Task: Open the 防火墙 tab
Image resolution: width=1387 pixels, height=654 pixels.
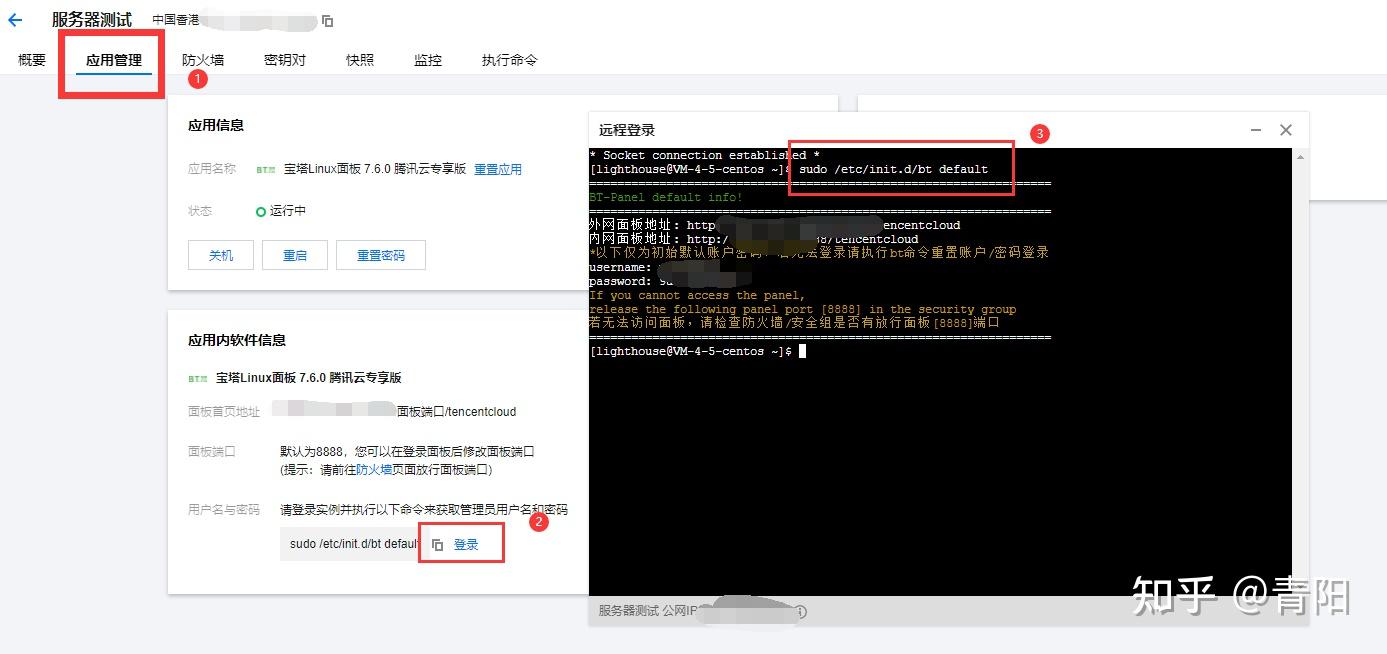Action: coord(203,60)
